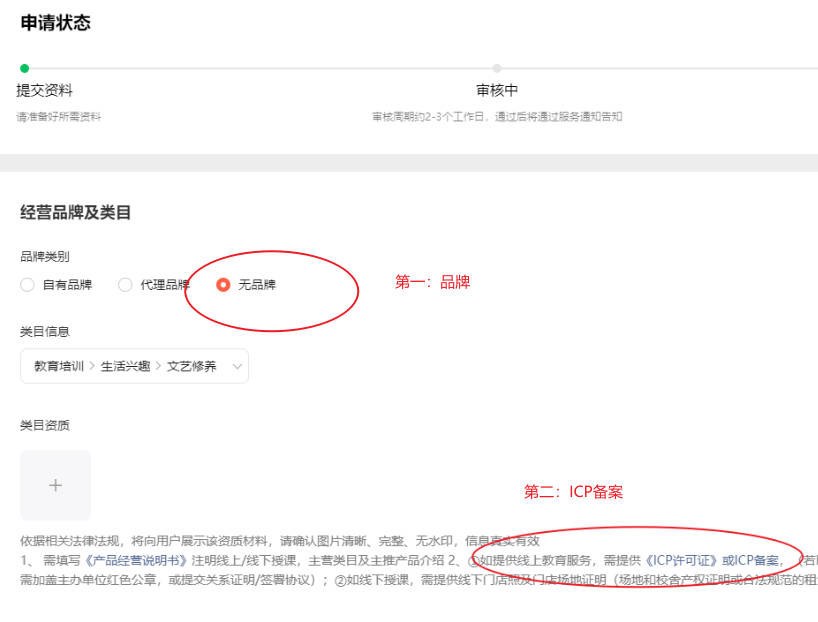Open the 《产品经营说明书》 link
This screenshot has width=818, height=622.
point(136,560)
